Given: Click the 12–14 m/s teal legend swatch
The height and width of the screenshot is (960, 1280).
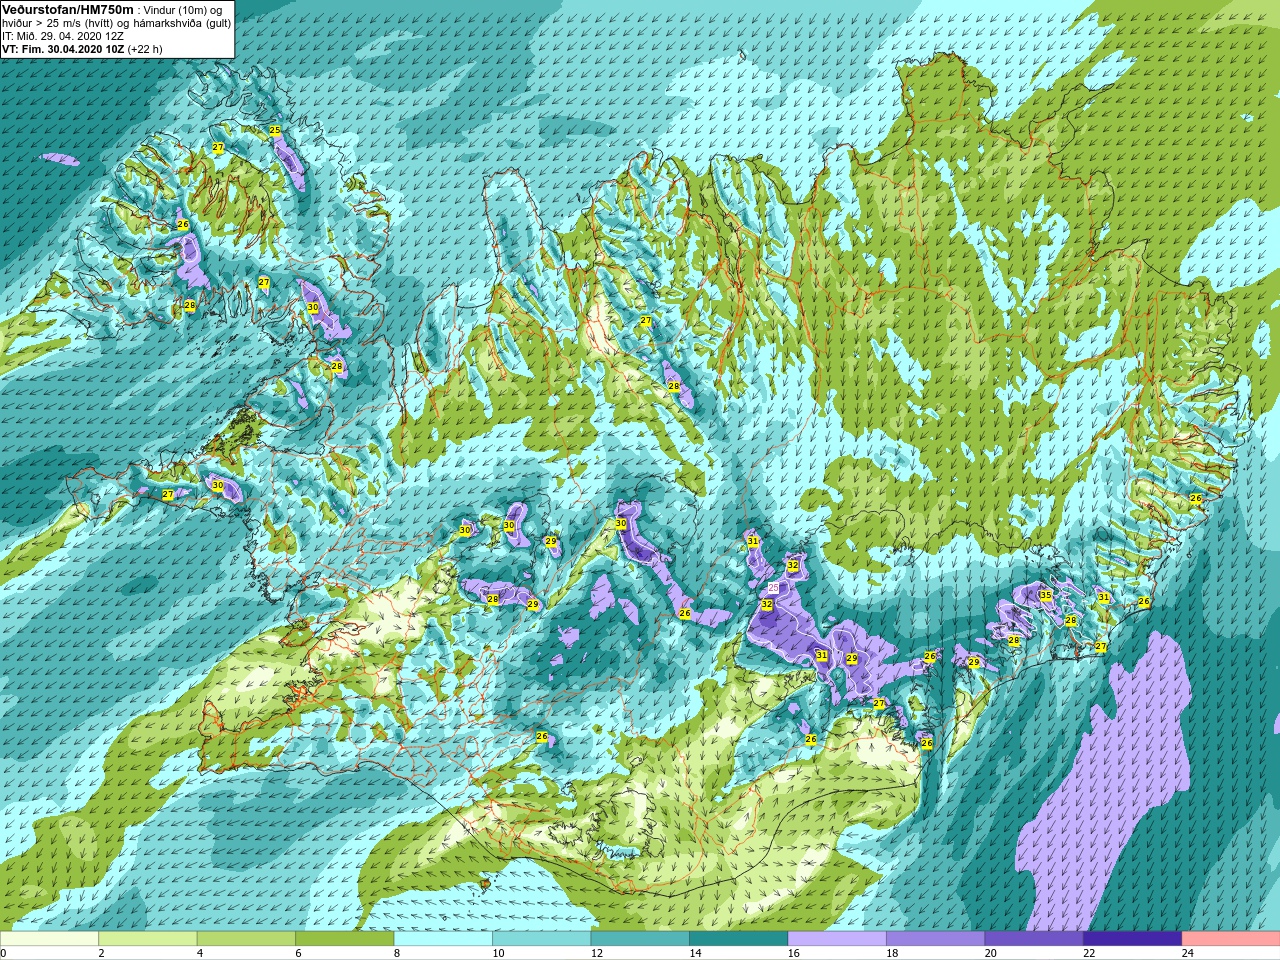Looking at the screenshot, I should [x=640, y=939].
